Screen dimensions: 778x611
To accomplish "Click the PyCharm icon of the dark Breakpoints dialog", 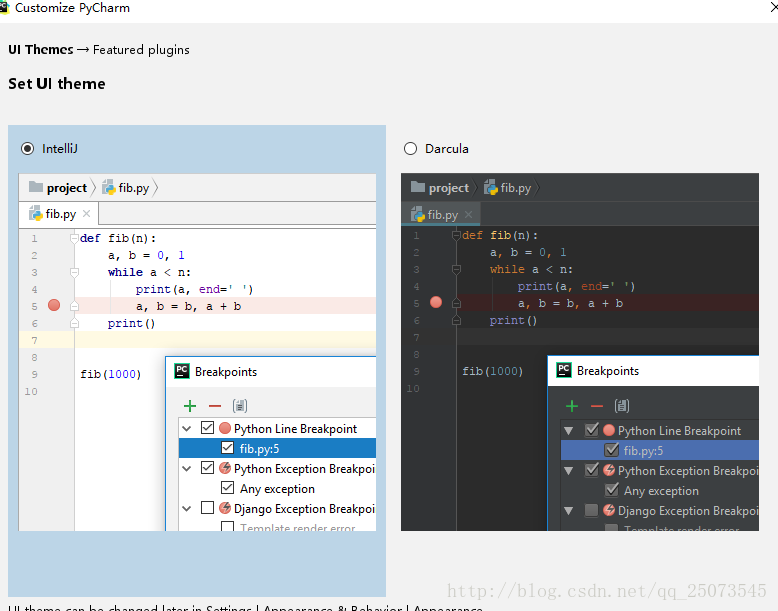I will tap(564, 370).
